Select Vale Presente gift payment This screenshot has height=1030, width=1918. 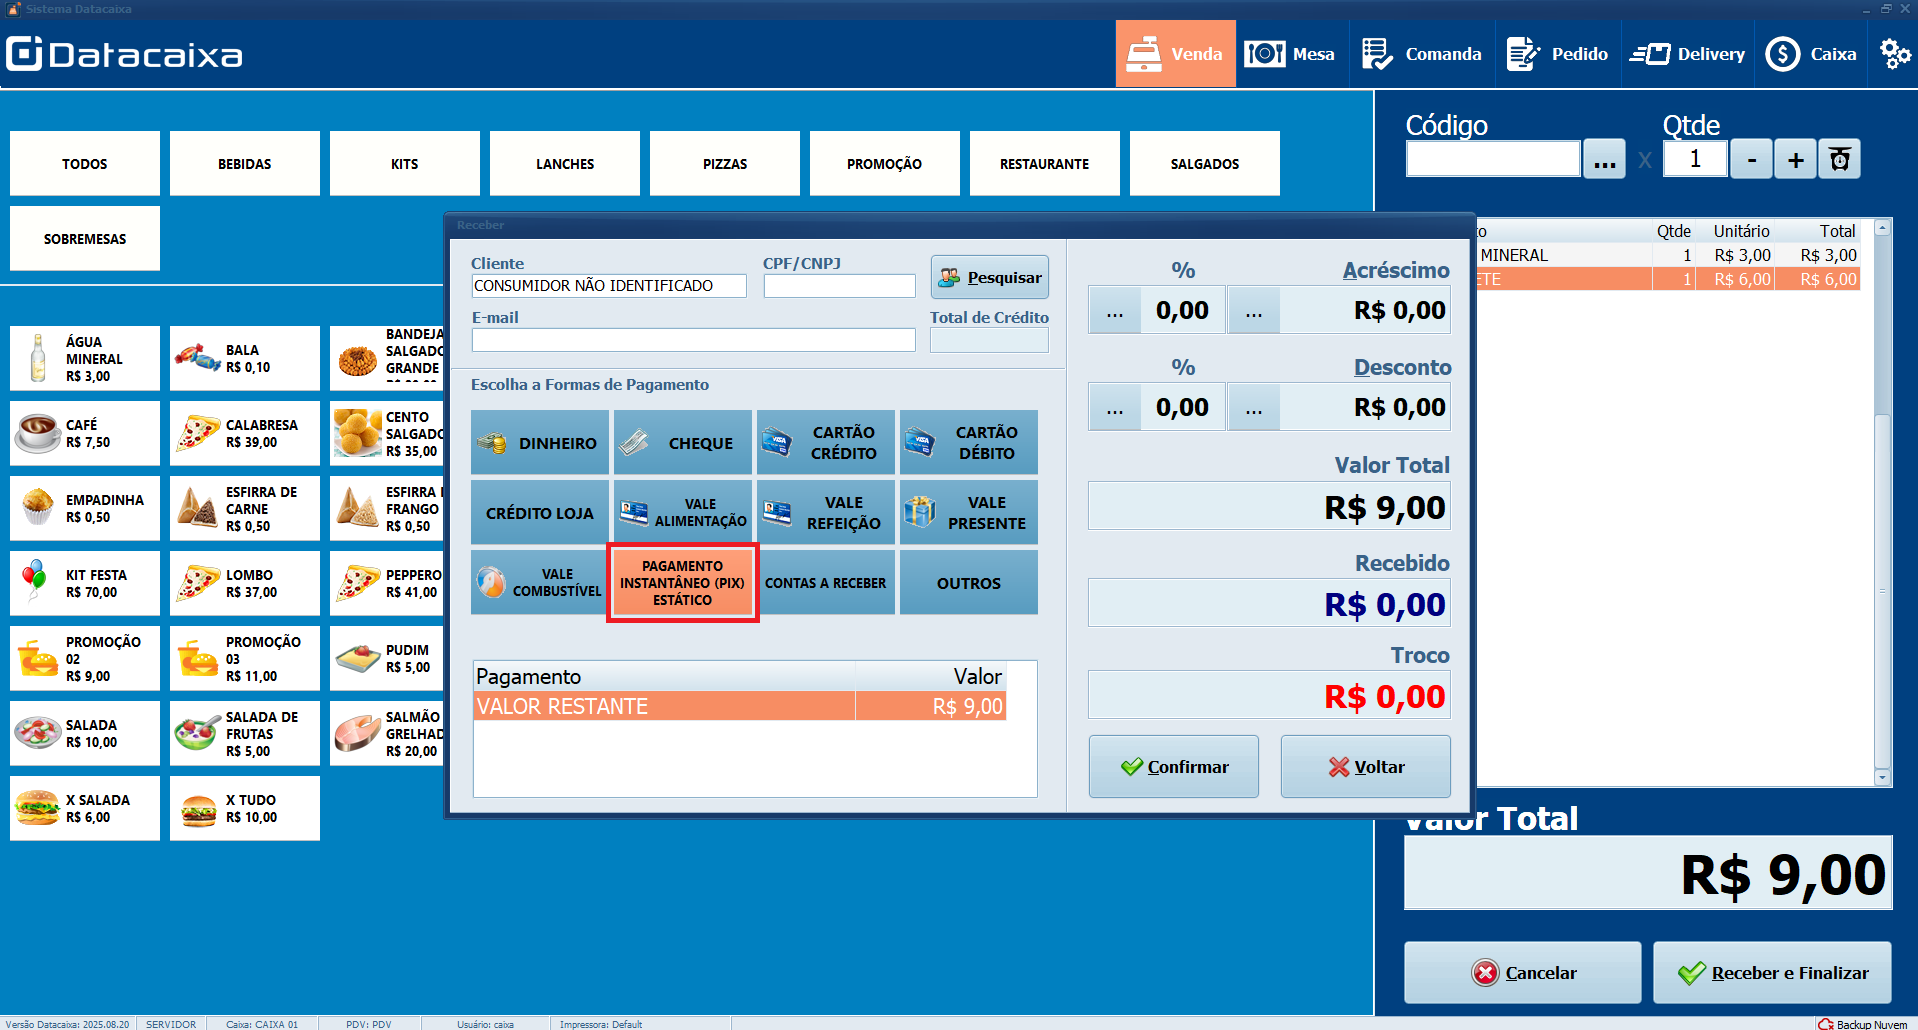pyautogui.click(x=968, y=513)
